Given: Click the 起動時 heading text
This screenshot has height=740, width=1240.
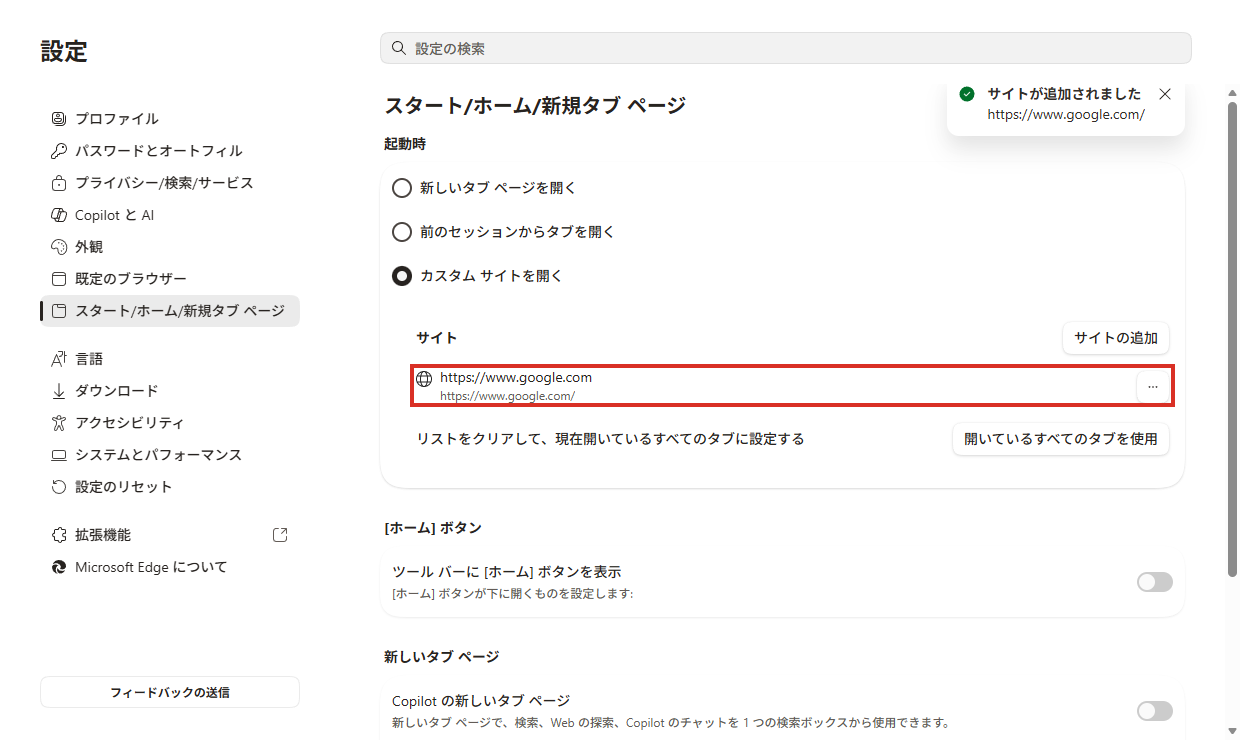Looking at the screenshot, I should [x=405, y=144].
